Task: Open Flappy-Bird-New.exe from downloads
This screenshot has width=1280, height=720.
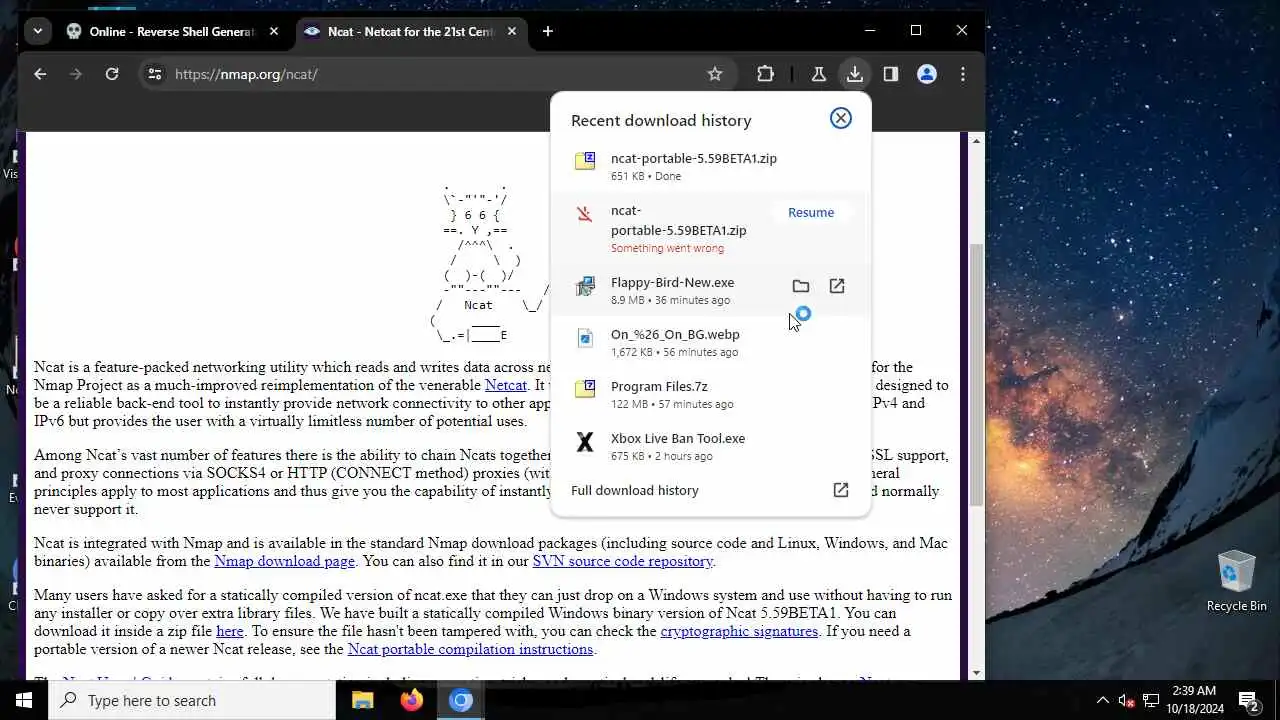Action: tap(837, 286)
